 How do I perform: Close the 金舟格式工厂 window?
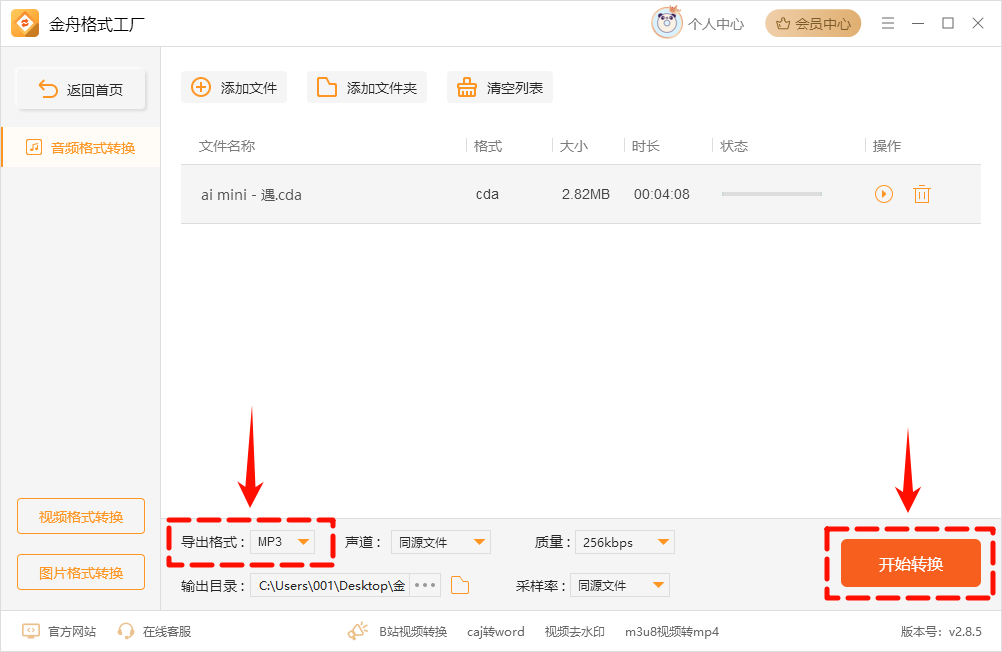pyautogui.click(x=978, y=24)
